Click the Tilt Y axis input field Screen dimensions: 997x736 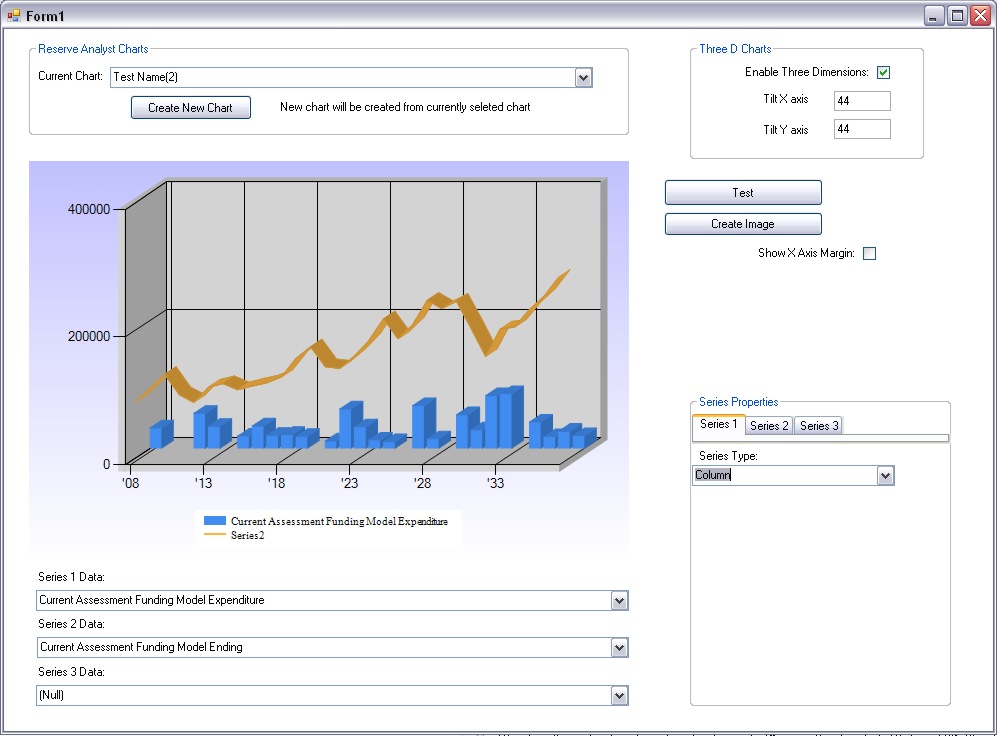click(862, 129)
